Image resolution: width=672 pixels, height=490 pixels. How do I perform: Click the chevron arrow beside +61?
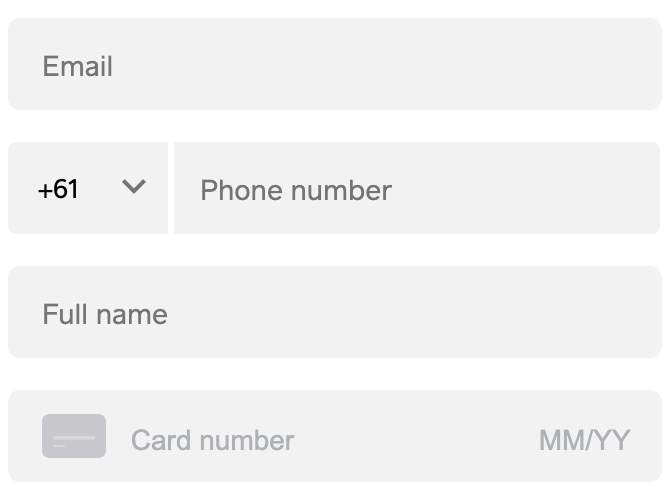pyautogui.click(x=134, y=187)
